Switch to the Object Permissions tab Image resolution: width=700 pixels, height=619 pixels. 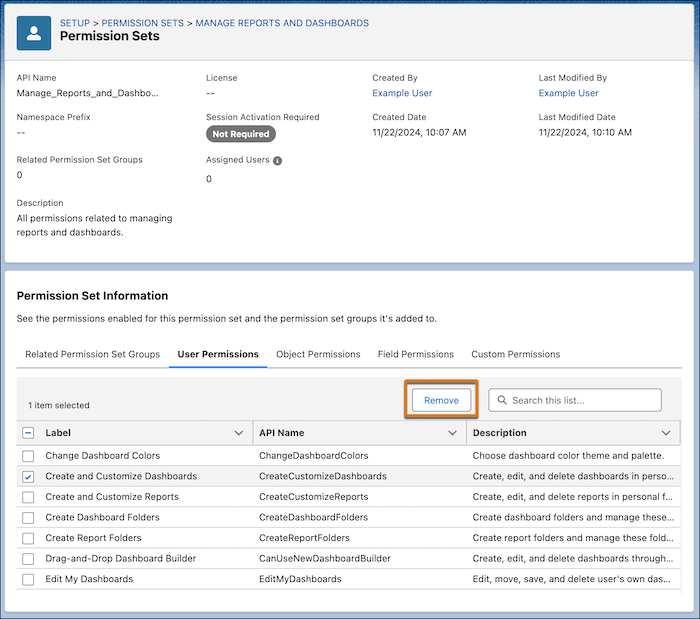[318, 354]
